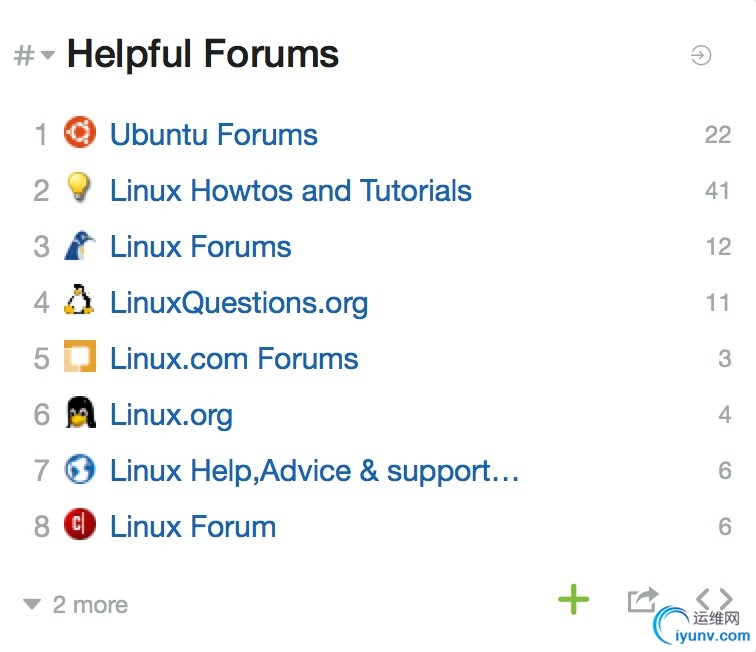Open the Ubuntu Forums link
This screenshot has height=652, width=756.
tap(213, 135)
